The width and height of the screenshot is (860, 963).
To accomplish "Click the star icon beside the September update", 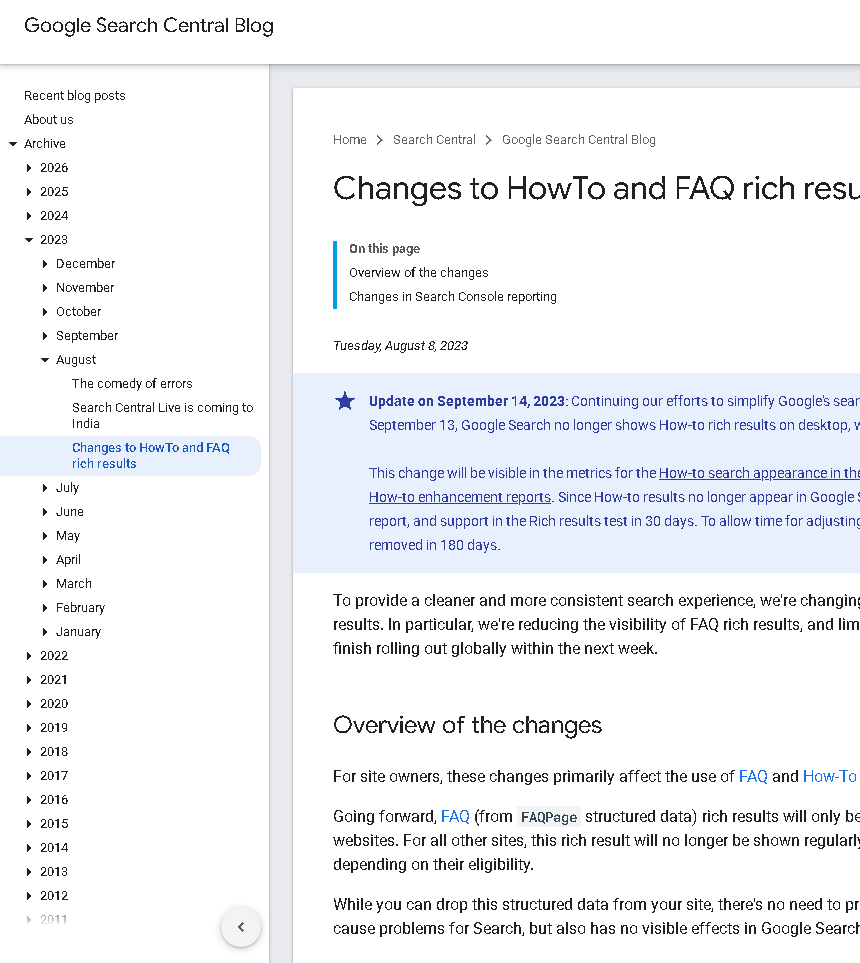I will tap(345, 401).
